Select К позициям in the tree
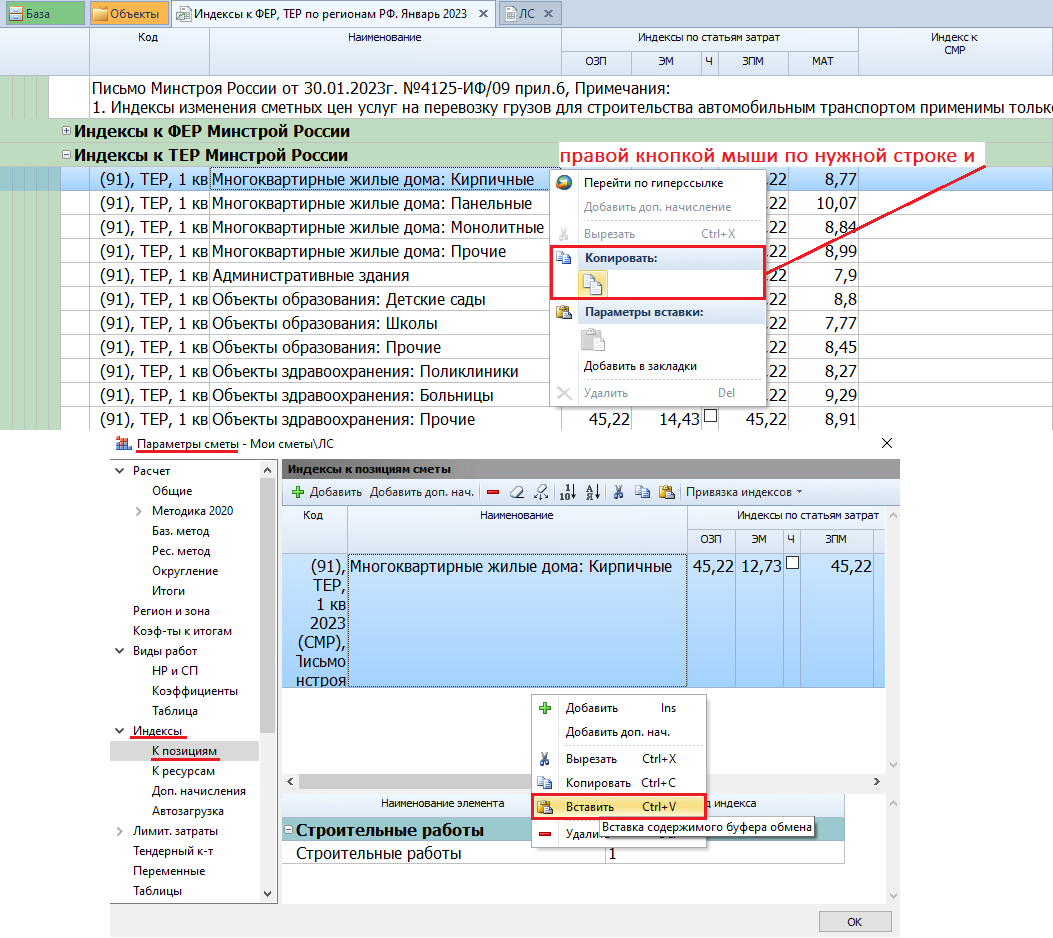Image resolution: width=1053 pixels, height=938 pixels. coord(184,751)
